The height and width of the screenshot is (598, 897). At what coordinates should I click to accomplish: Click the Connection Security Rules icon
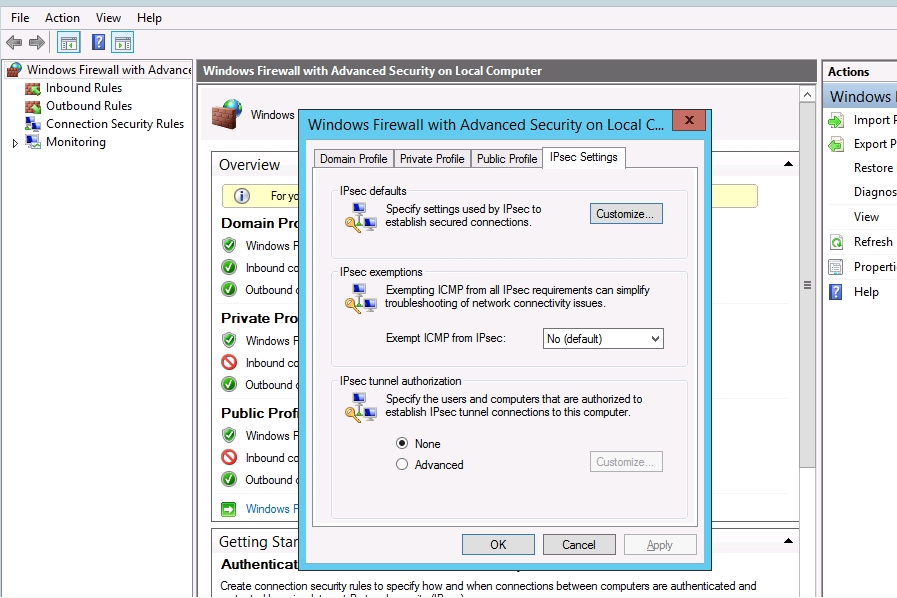33,124
